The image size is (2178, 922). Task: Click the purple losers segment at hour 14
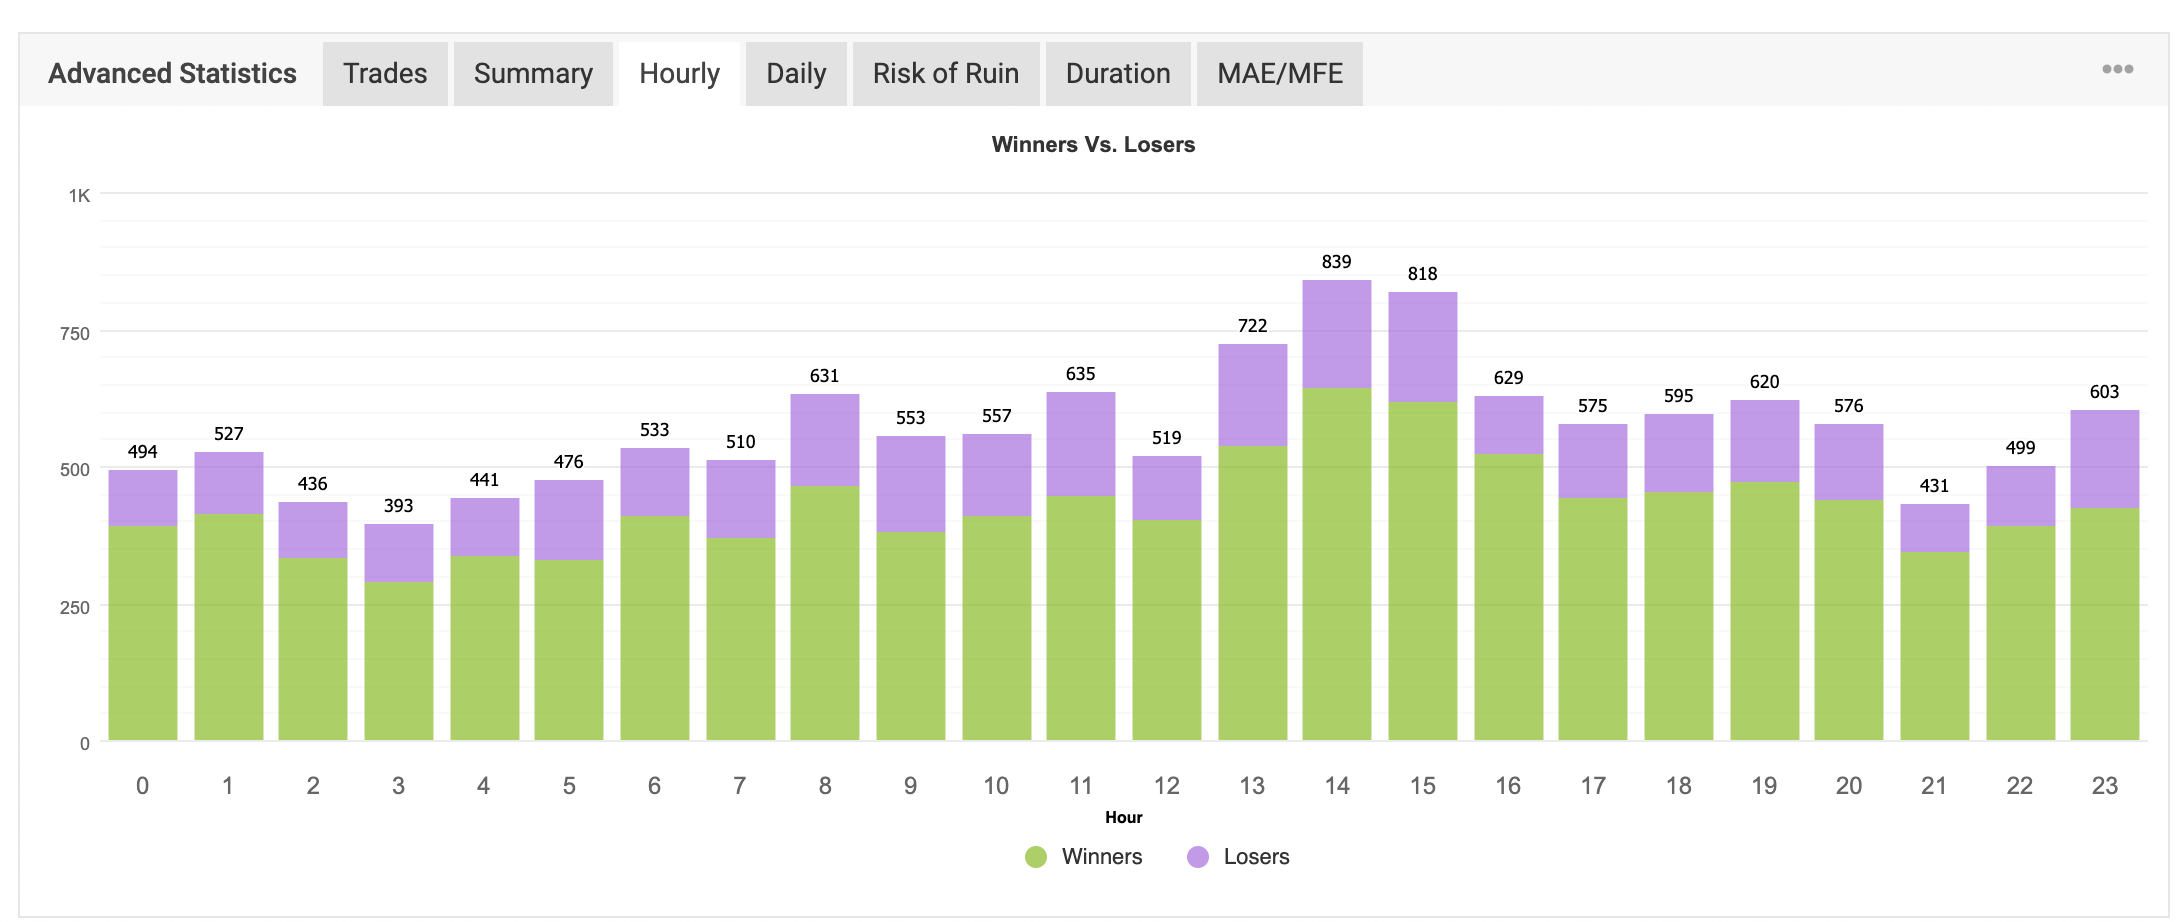pyautogui.click(x=1336, y=334)
